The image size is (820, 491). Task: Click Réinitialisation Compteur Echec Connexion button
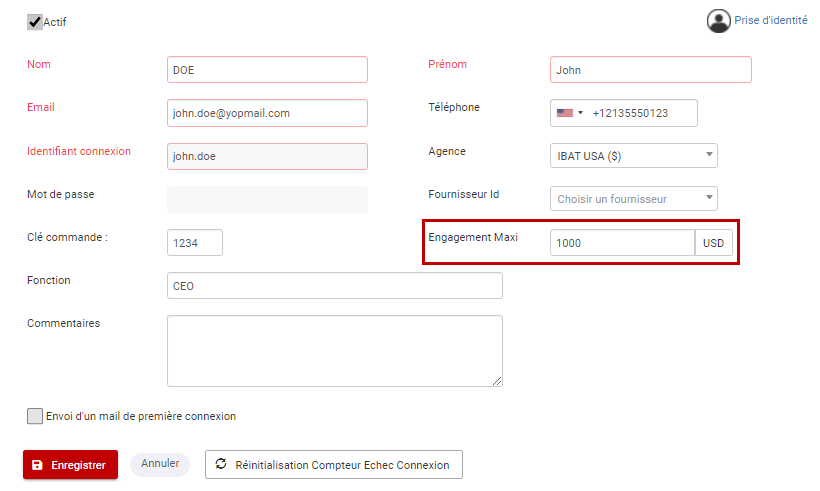tap(334, 465)
